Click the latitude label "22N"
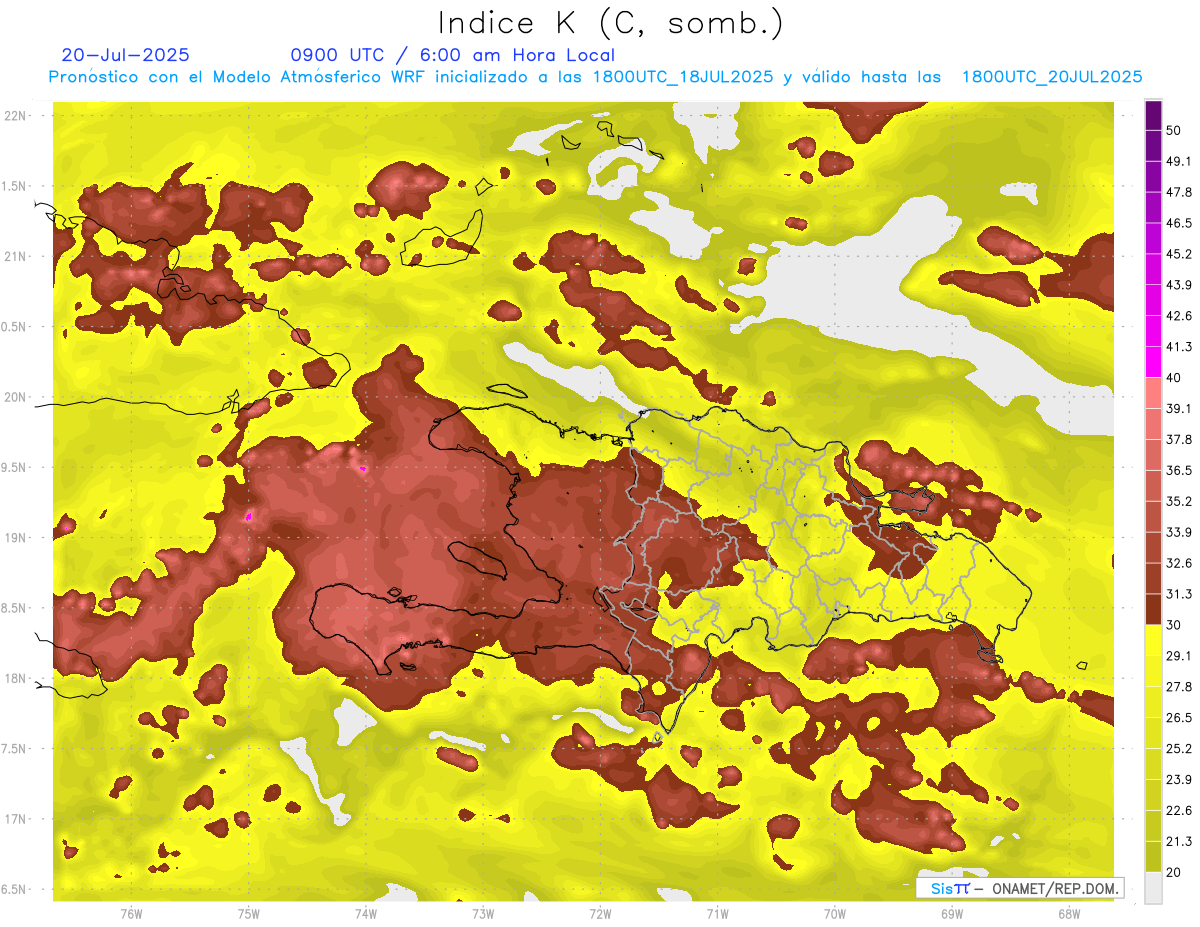 15,116
